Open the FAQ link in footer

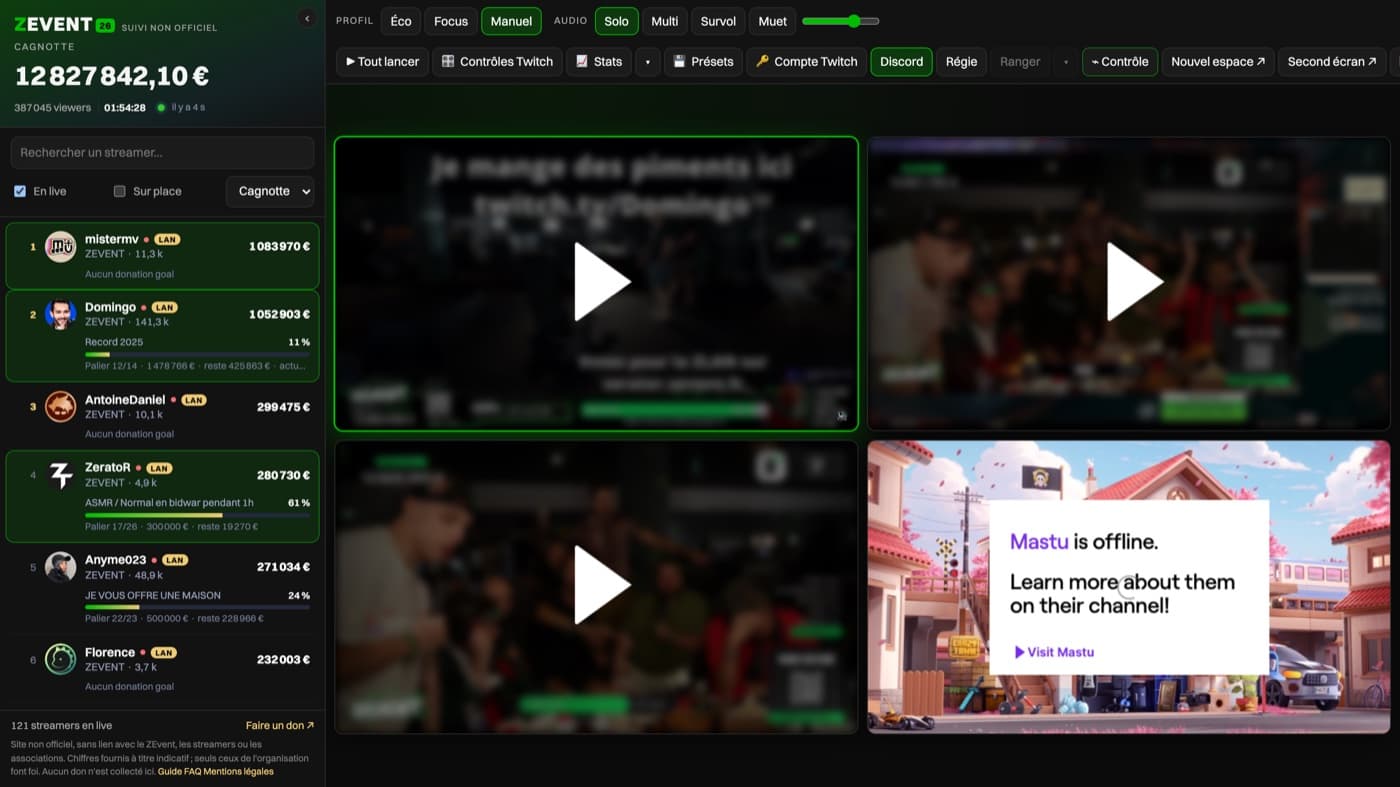pyautogui.click(x=192, y=772)
